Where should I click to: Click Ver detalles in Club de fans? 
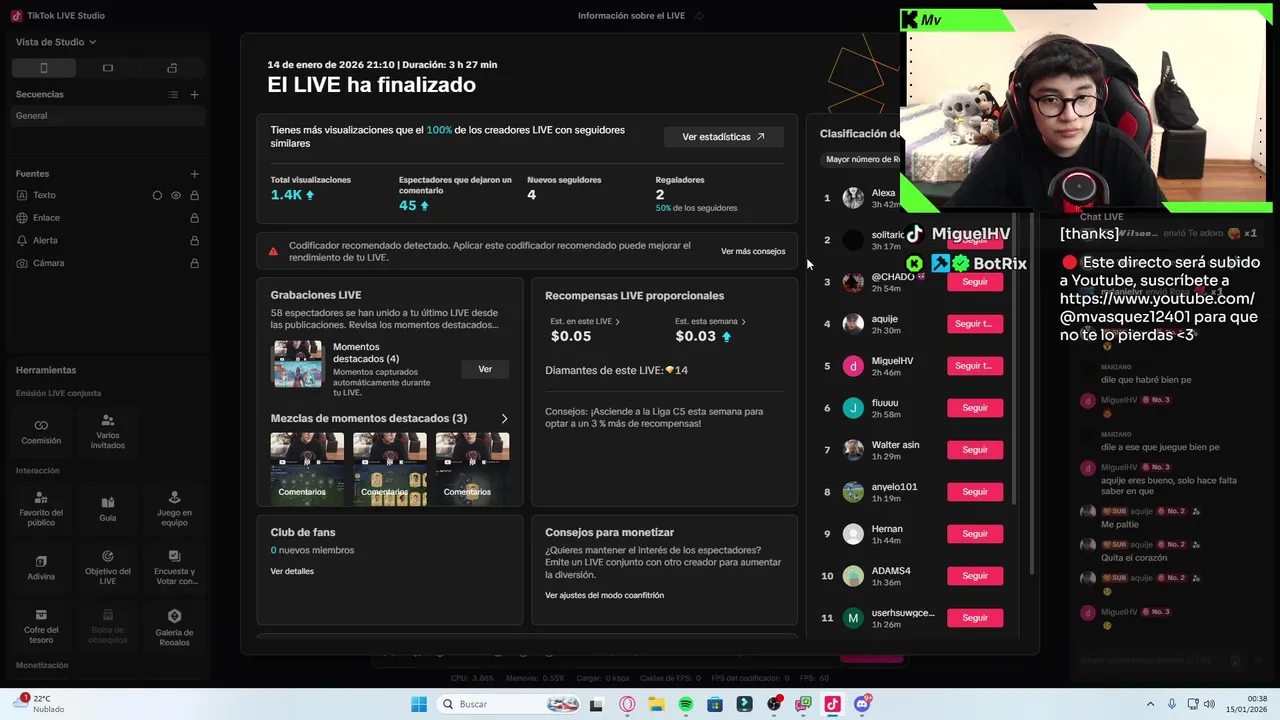[292, 572]
